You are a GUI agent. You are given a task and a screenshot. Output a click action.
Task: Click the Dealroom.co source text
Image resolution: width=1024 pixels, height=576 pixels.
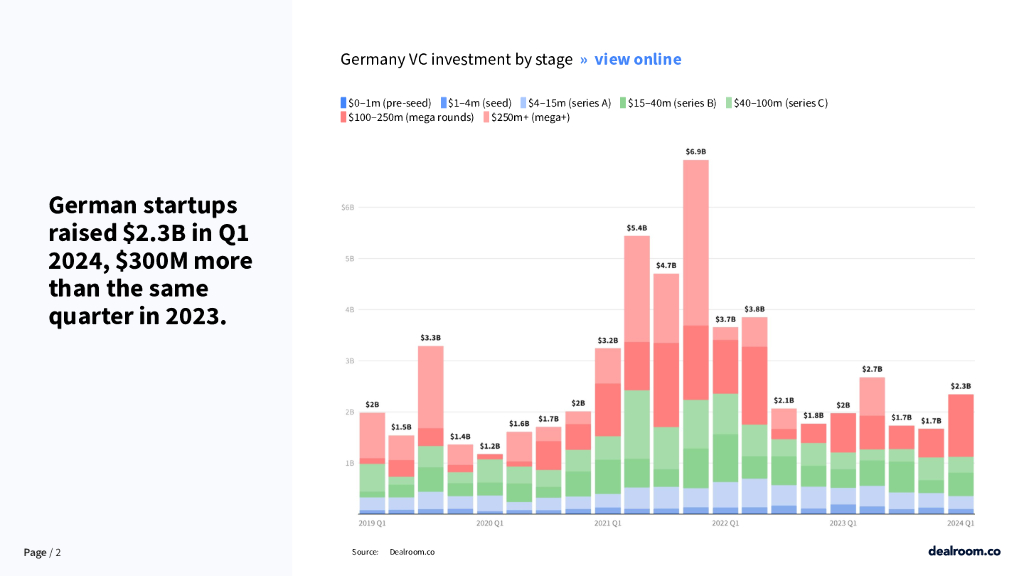[x=412, y=552]
